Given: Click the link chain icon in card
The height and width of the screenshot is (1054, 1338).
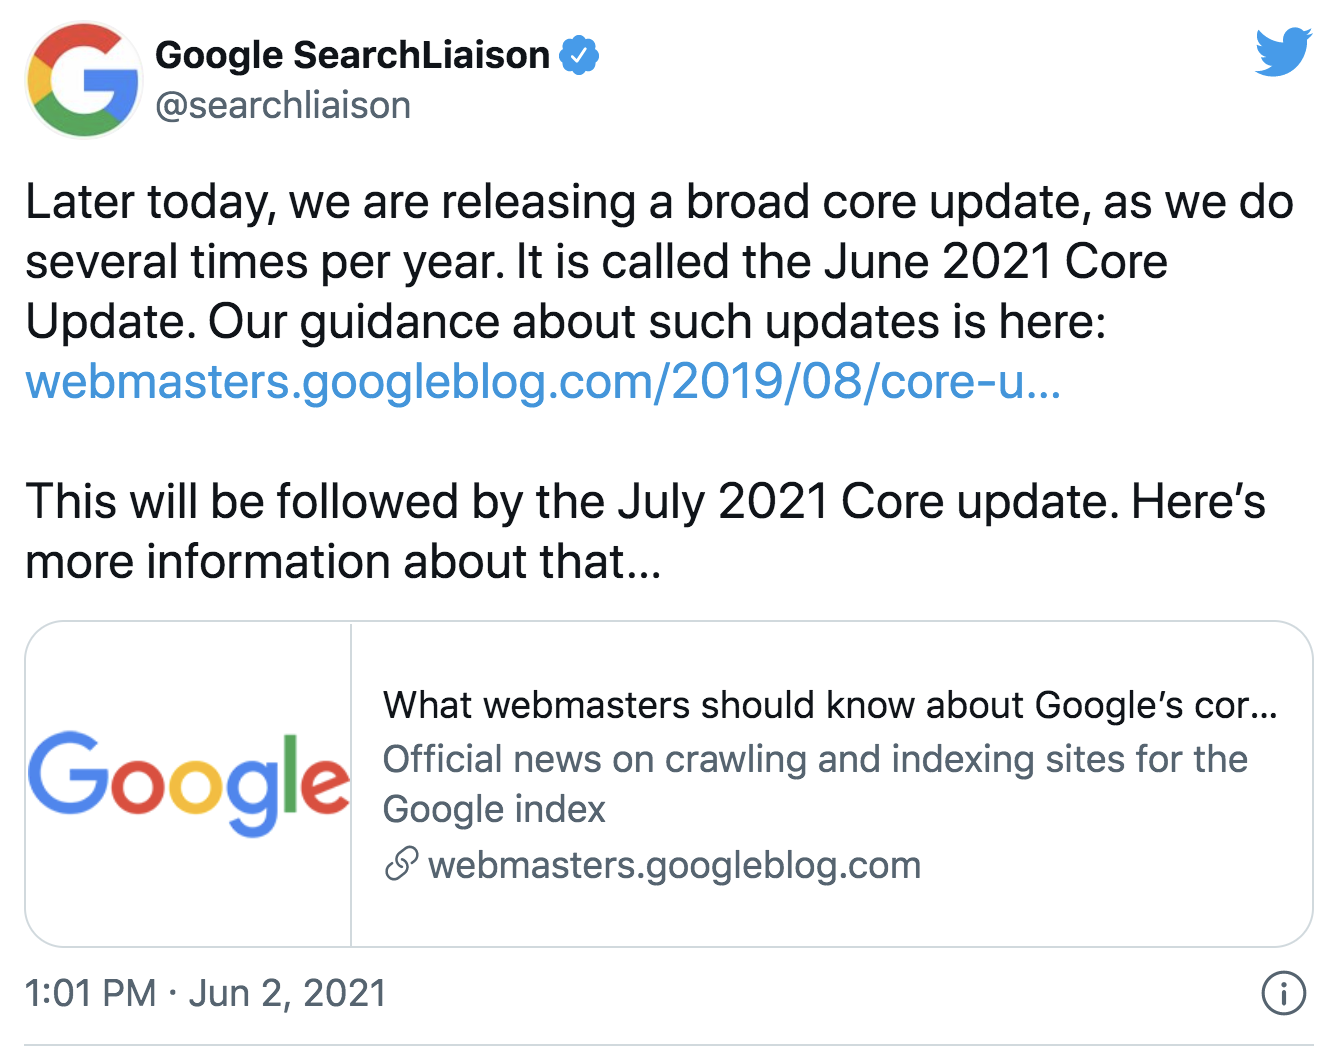Looking at the screenshot, I should pos(401,864).
